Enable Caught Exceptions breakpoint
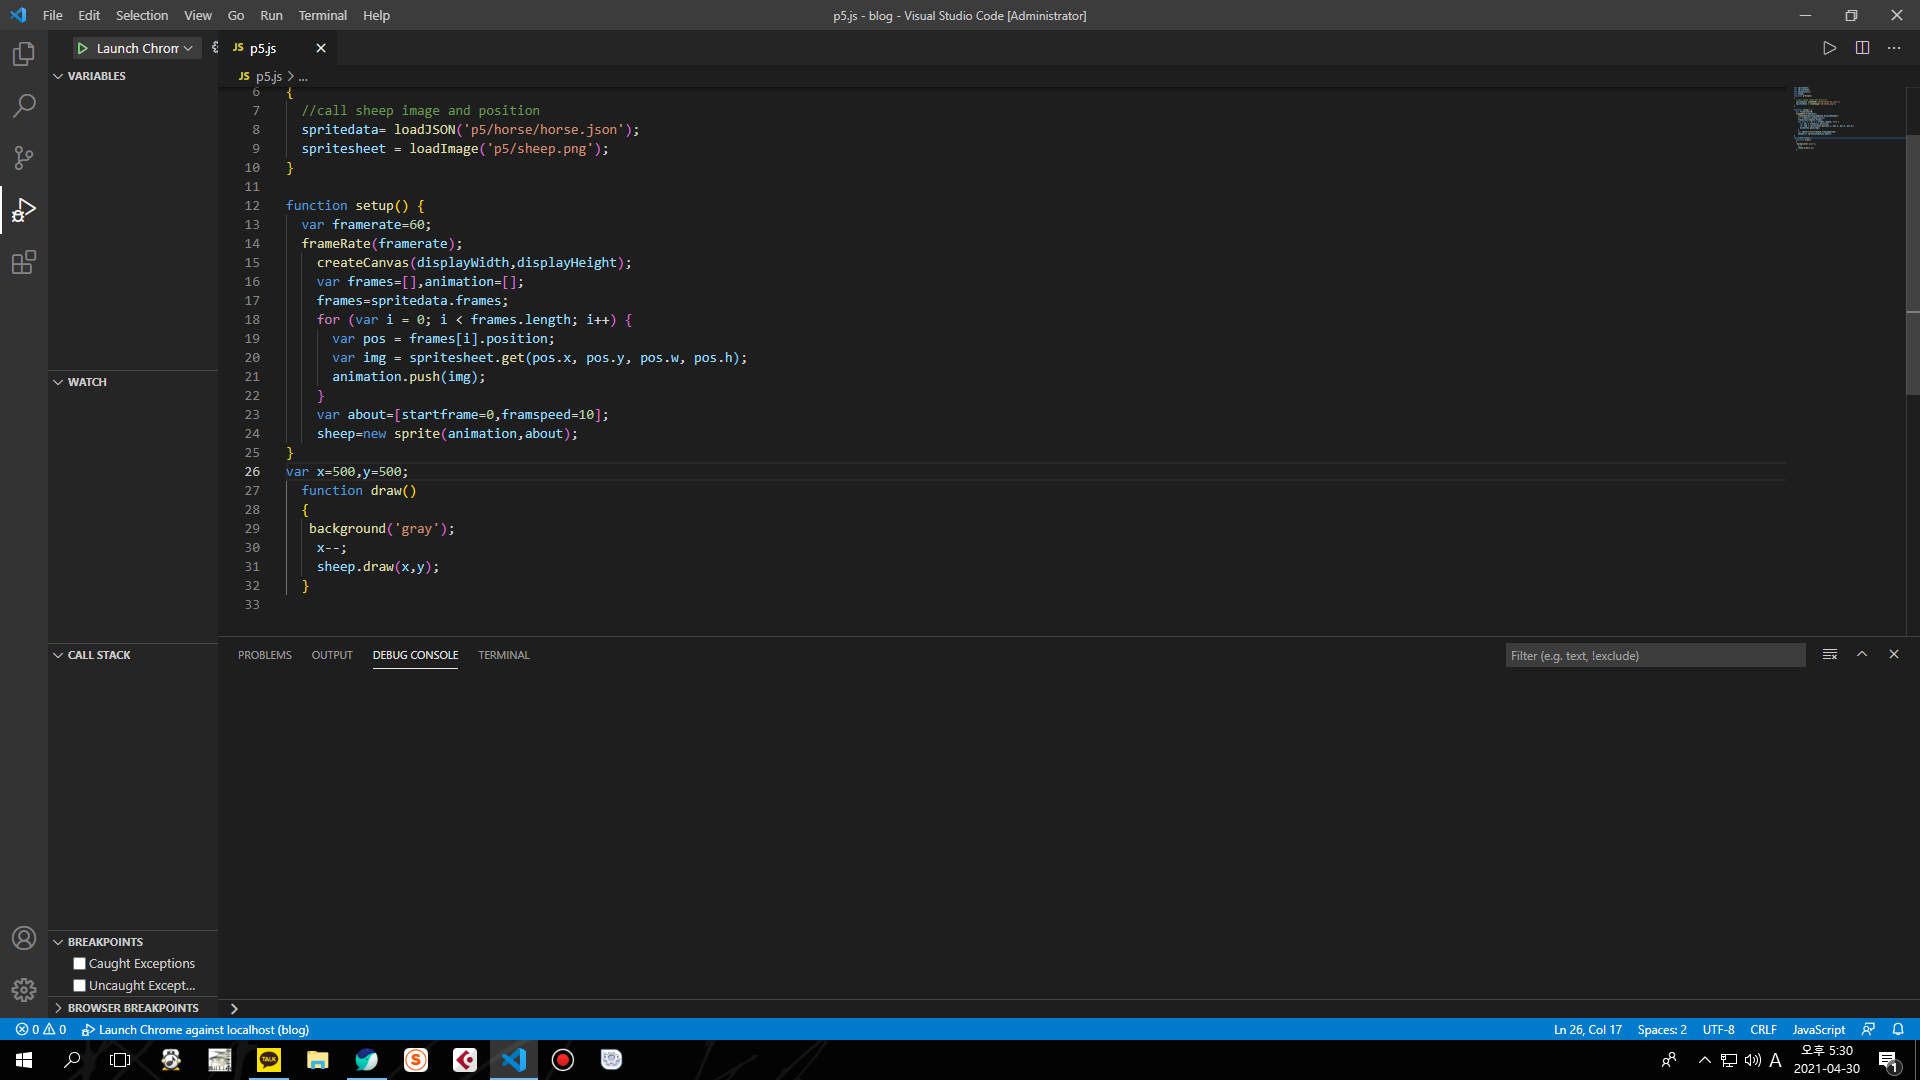 80,964
